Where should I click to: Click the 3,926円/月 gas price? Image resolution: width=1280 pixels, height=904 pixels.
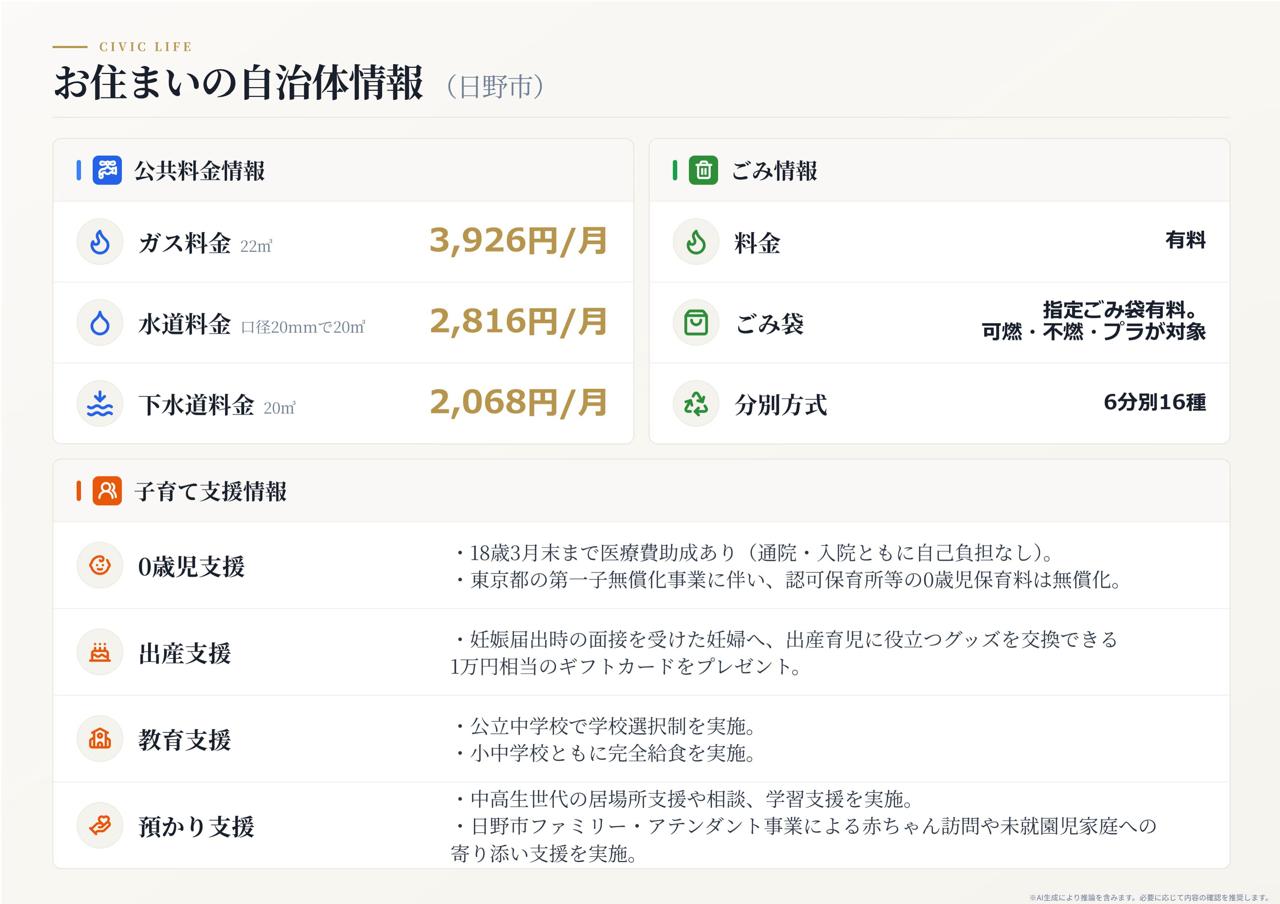(x=519, y=241)
